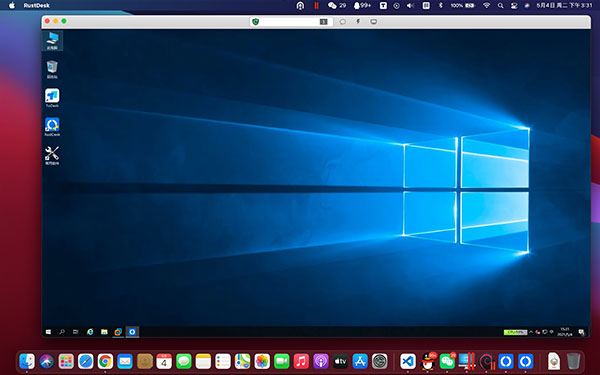
Task: Open Apple TV from the Dock
Action: pyautogui.click(x=340, y=361)
